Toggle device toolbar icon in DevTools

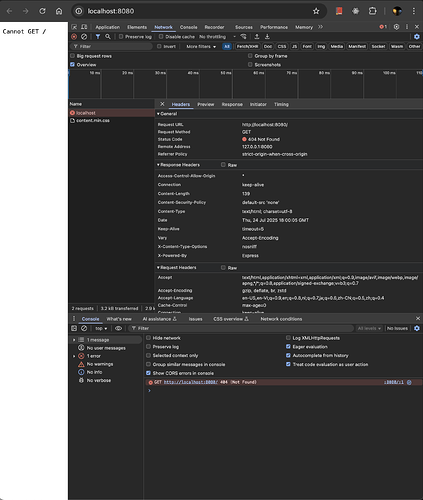tap(84, 27)
